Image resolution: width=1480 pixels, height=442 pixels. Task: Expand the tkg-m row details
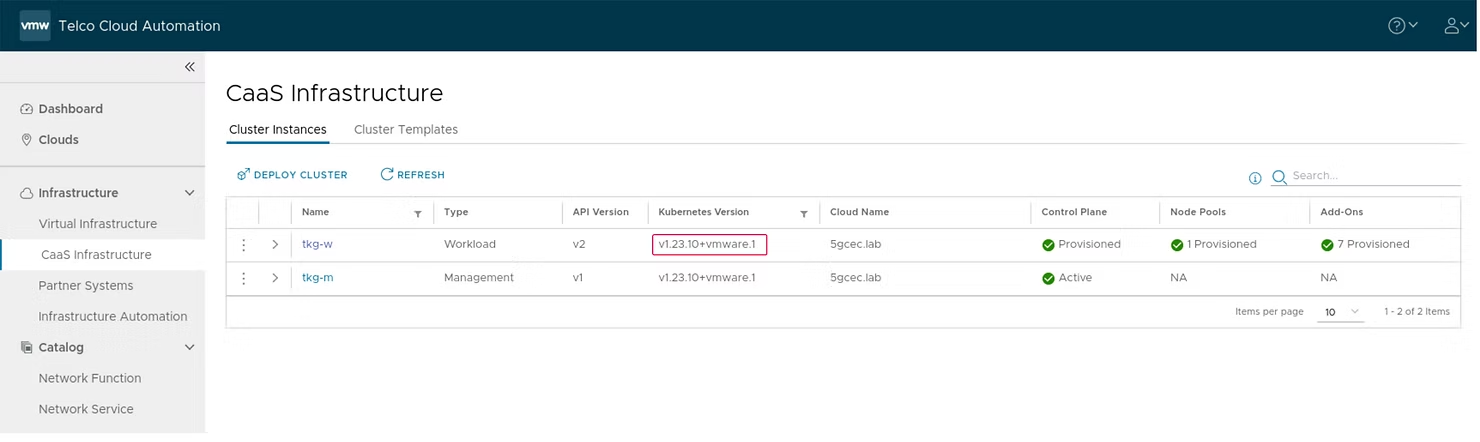(275, 278)
